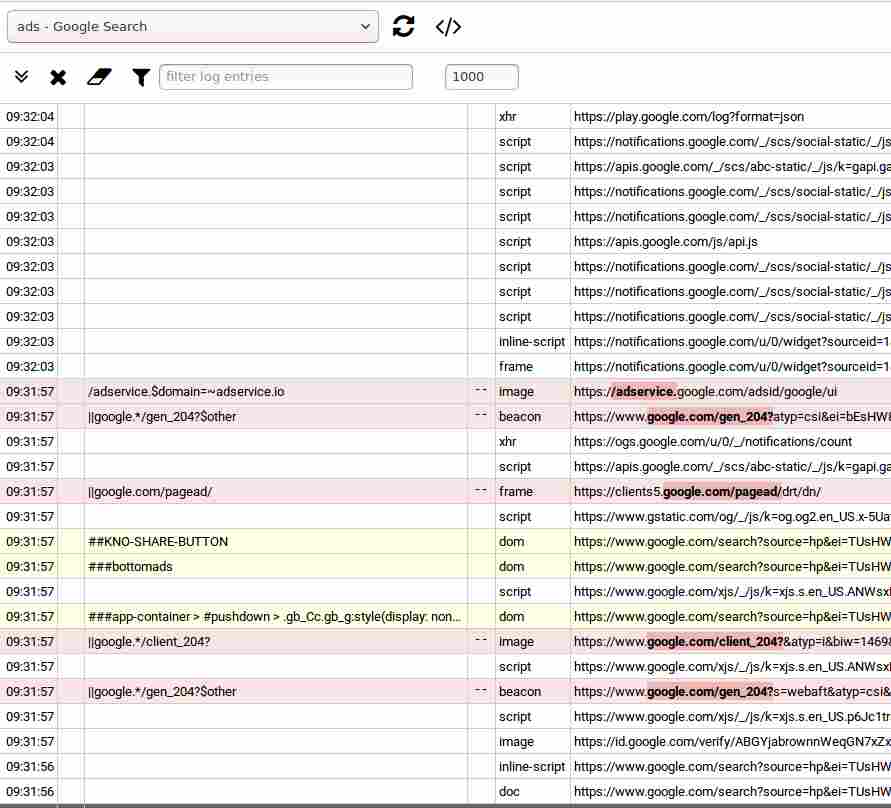Select the clients5.google.com/pagead/drt/dn/ URL
The width and height of the screenshot is (891, 808).
click(697, 492)
